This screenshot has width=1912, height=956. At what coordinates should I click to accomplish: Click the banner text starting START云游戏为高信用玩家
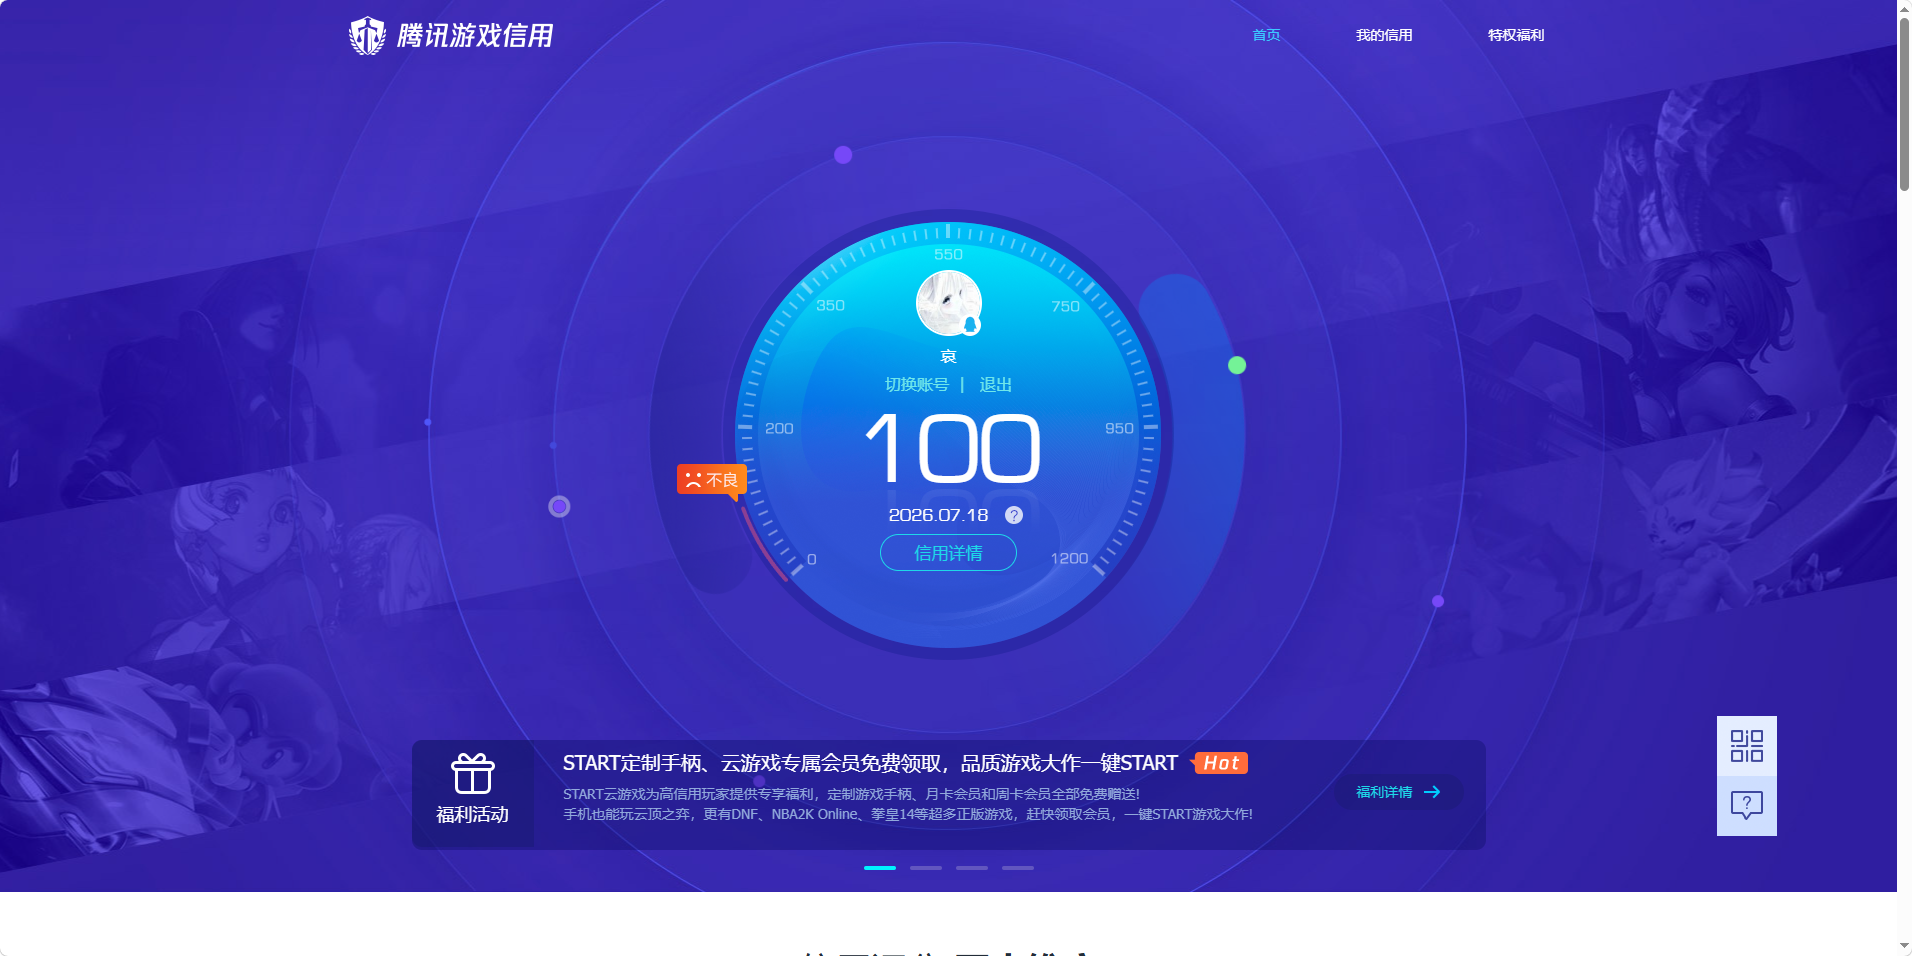[851, 794]
